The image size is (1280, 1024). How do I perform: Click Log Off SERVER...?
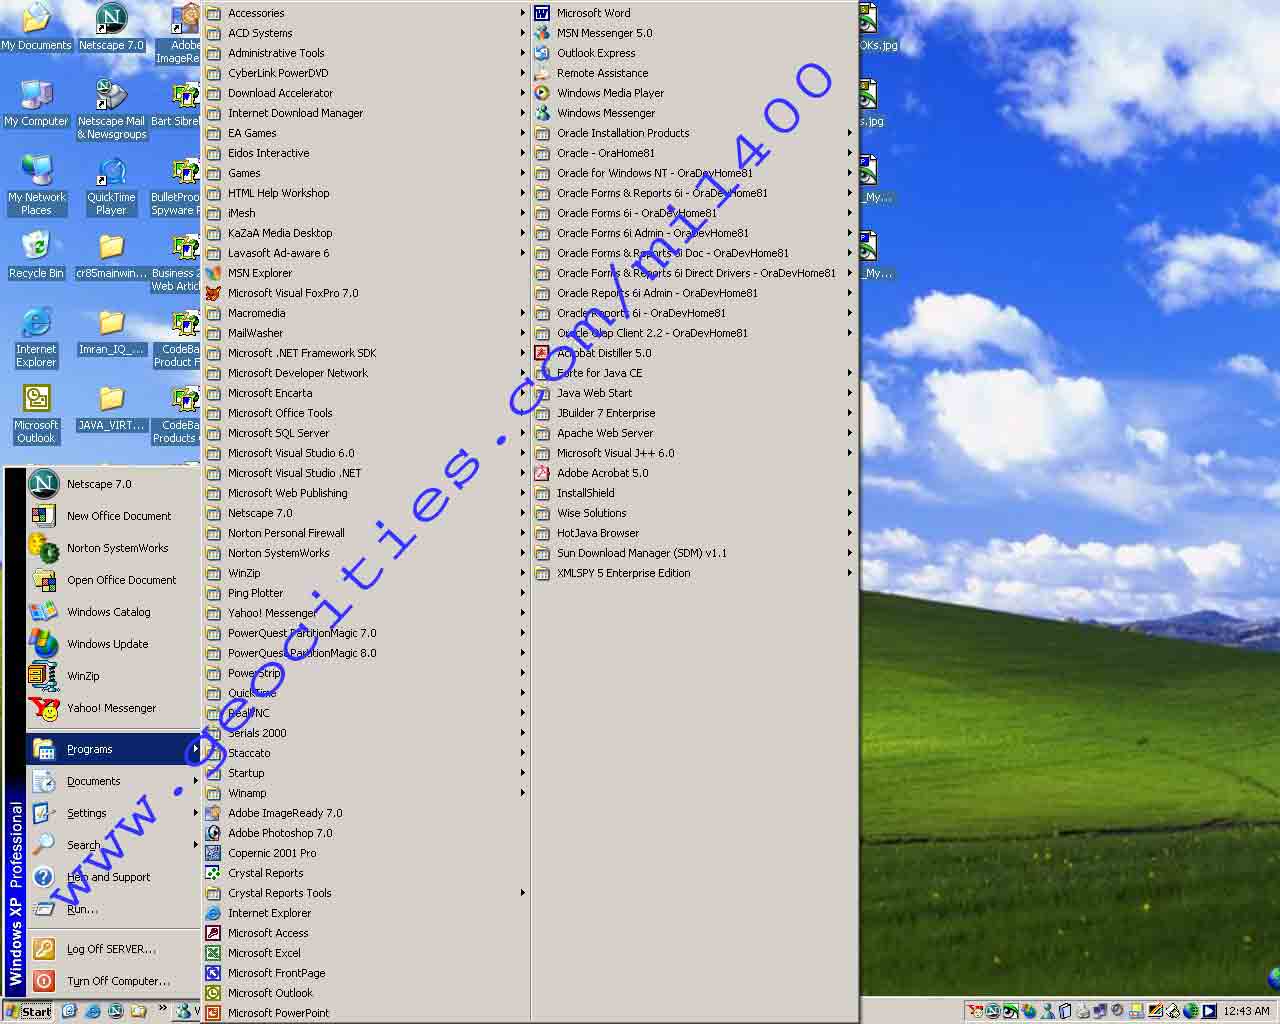coord(113,949)
